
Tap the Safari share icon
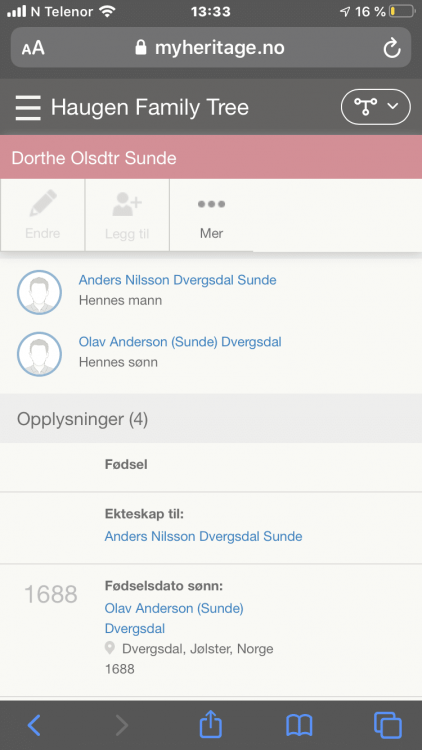[x=211, y=724]
